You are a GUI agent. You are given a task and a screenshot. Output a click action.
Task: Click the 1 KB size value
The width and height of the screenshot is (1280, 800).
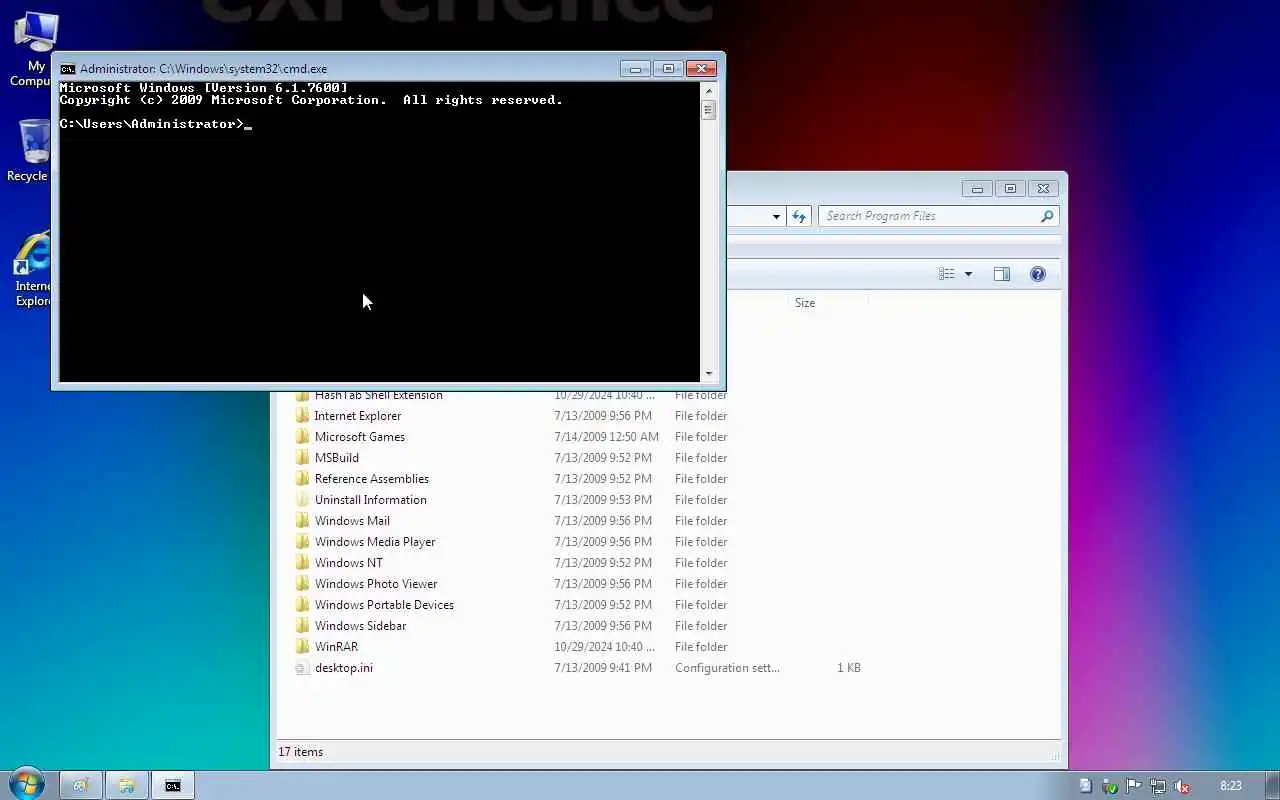(x=849, y=668)
